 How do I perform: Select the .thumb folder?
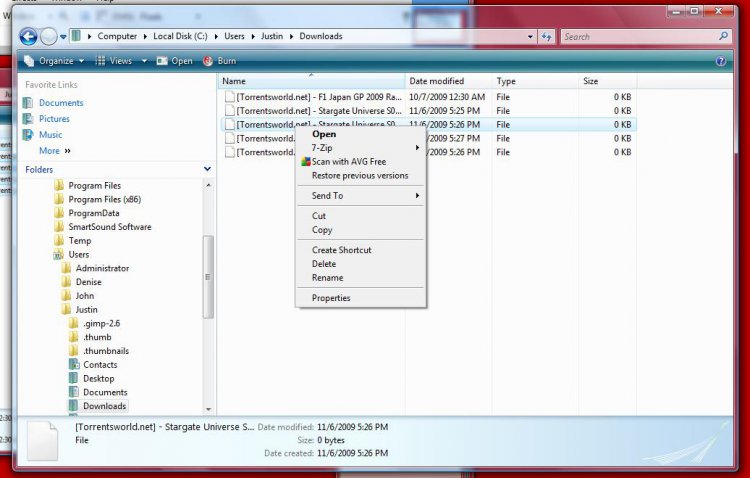coord(97,337)
